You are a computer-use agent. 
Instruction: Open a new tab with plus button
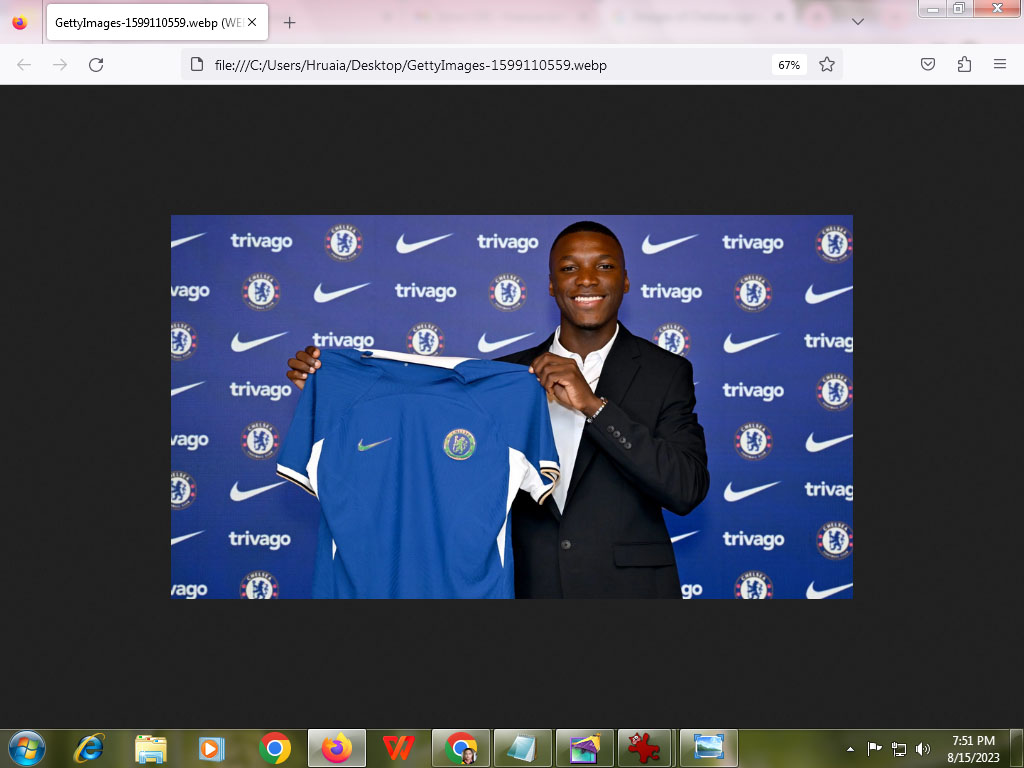(x=289, y=22)
